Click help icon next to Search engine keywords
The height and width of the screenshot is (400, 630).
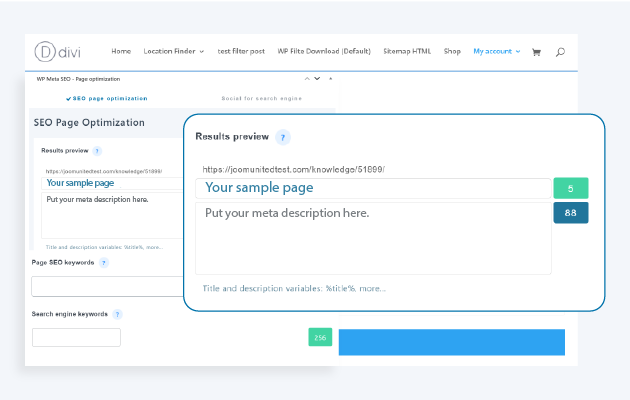(117, 314)
